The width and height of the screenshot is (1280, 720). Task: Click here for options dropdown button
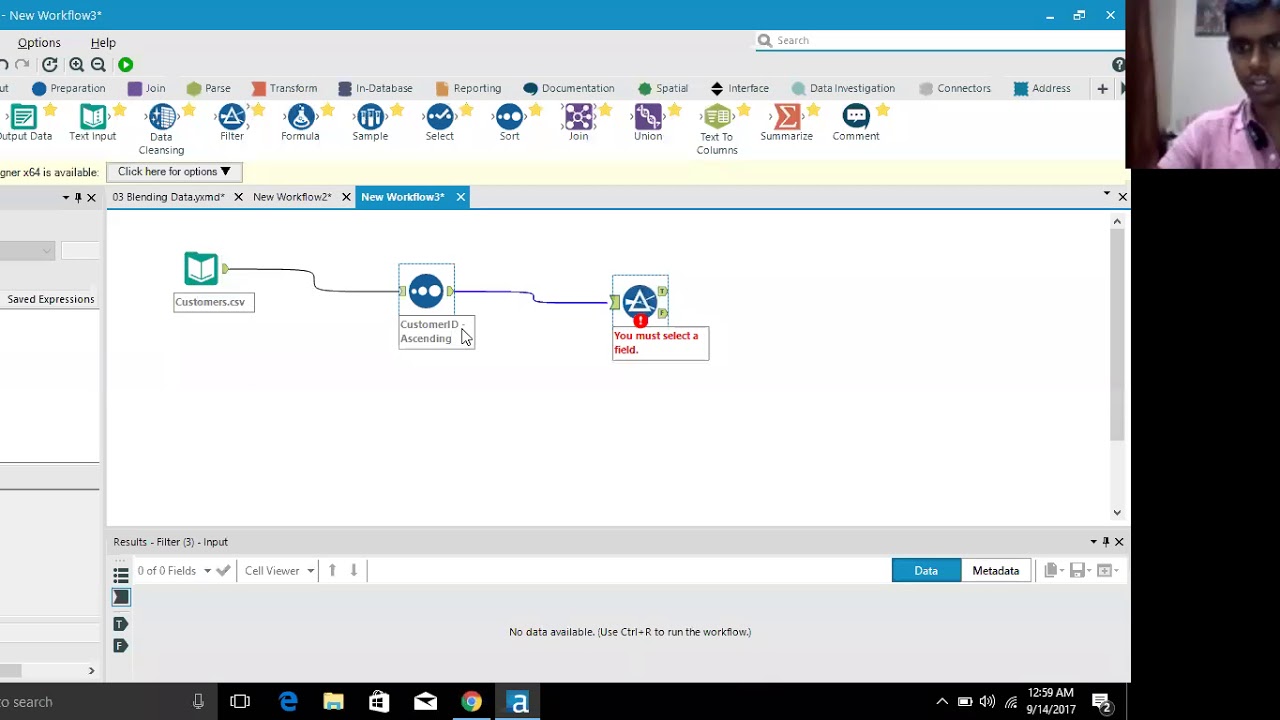[x=174, y=172]
